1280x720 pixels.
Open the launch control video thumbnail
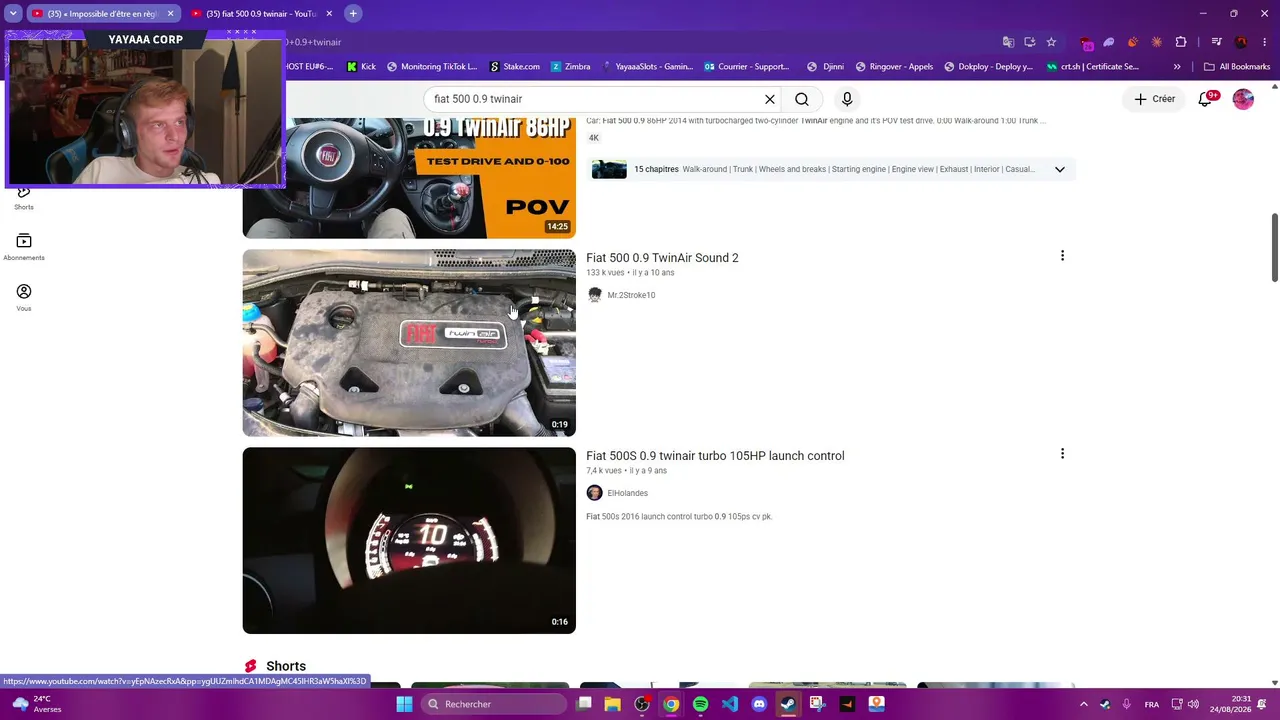(x=409, y=540)
